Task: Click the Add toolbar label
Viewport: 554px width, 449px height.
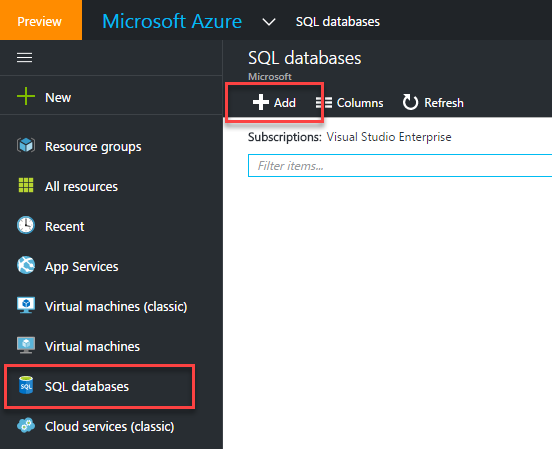Action: pos(285,103)
